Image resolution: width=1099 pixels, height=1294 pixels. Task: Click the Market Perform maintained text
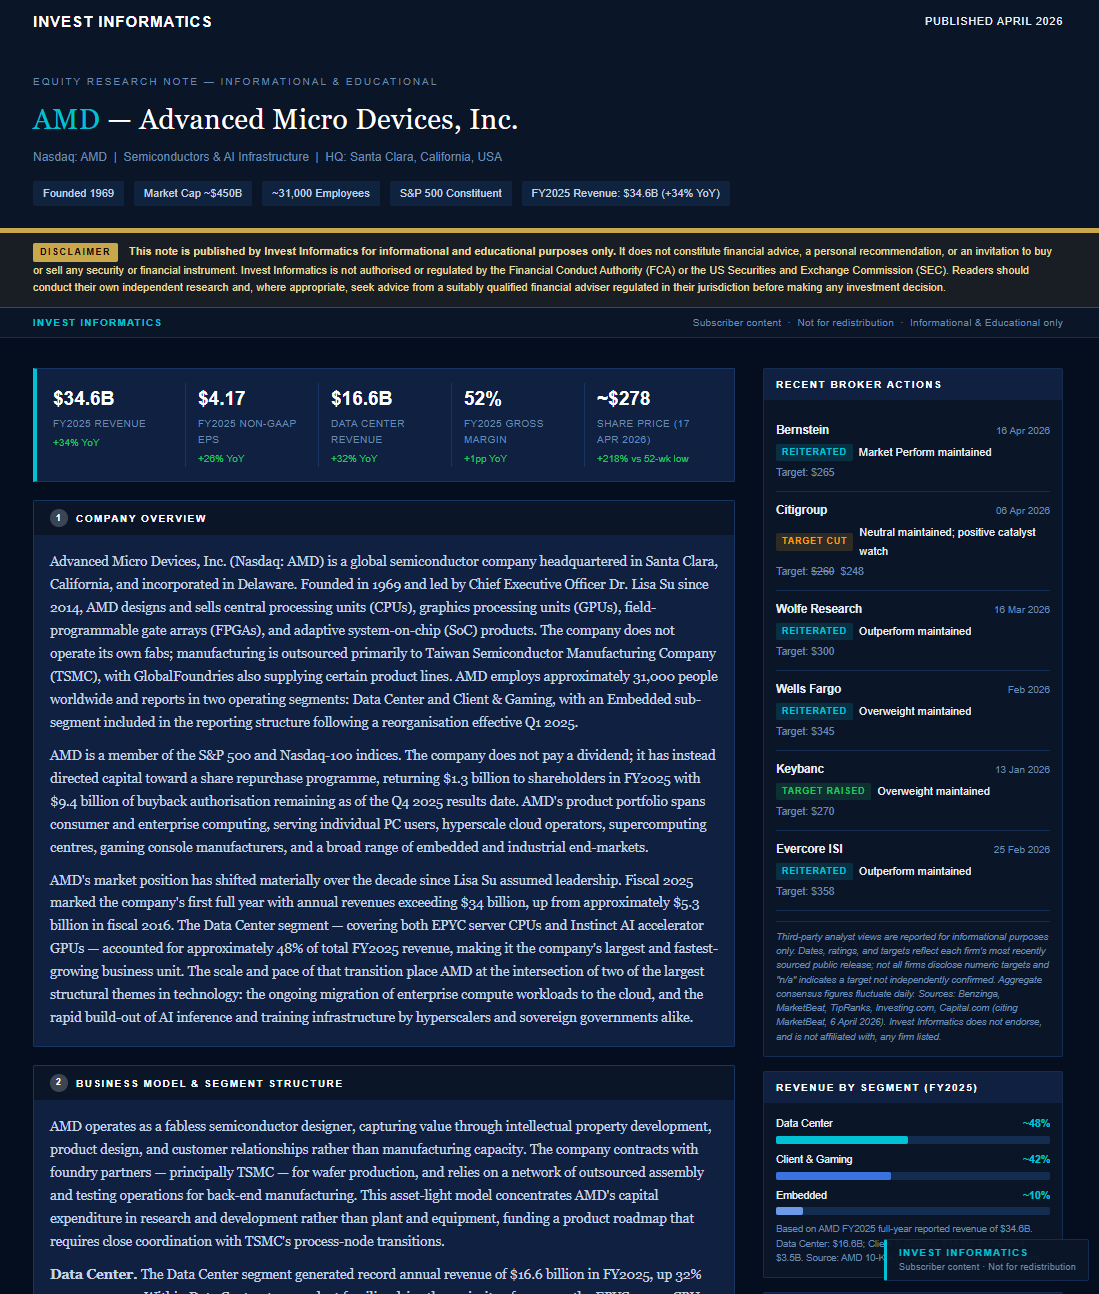click(x=925, y=452)
